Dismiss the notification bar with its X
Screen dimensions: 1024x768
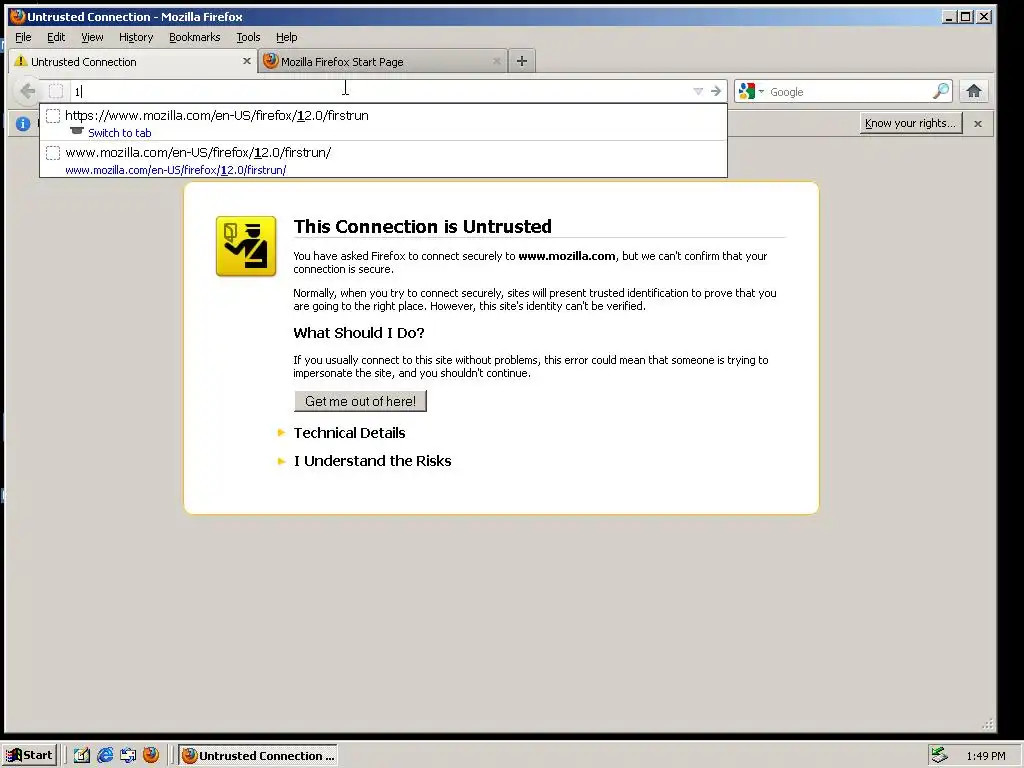click(x=977, y=123)
